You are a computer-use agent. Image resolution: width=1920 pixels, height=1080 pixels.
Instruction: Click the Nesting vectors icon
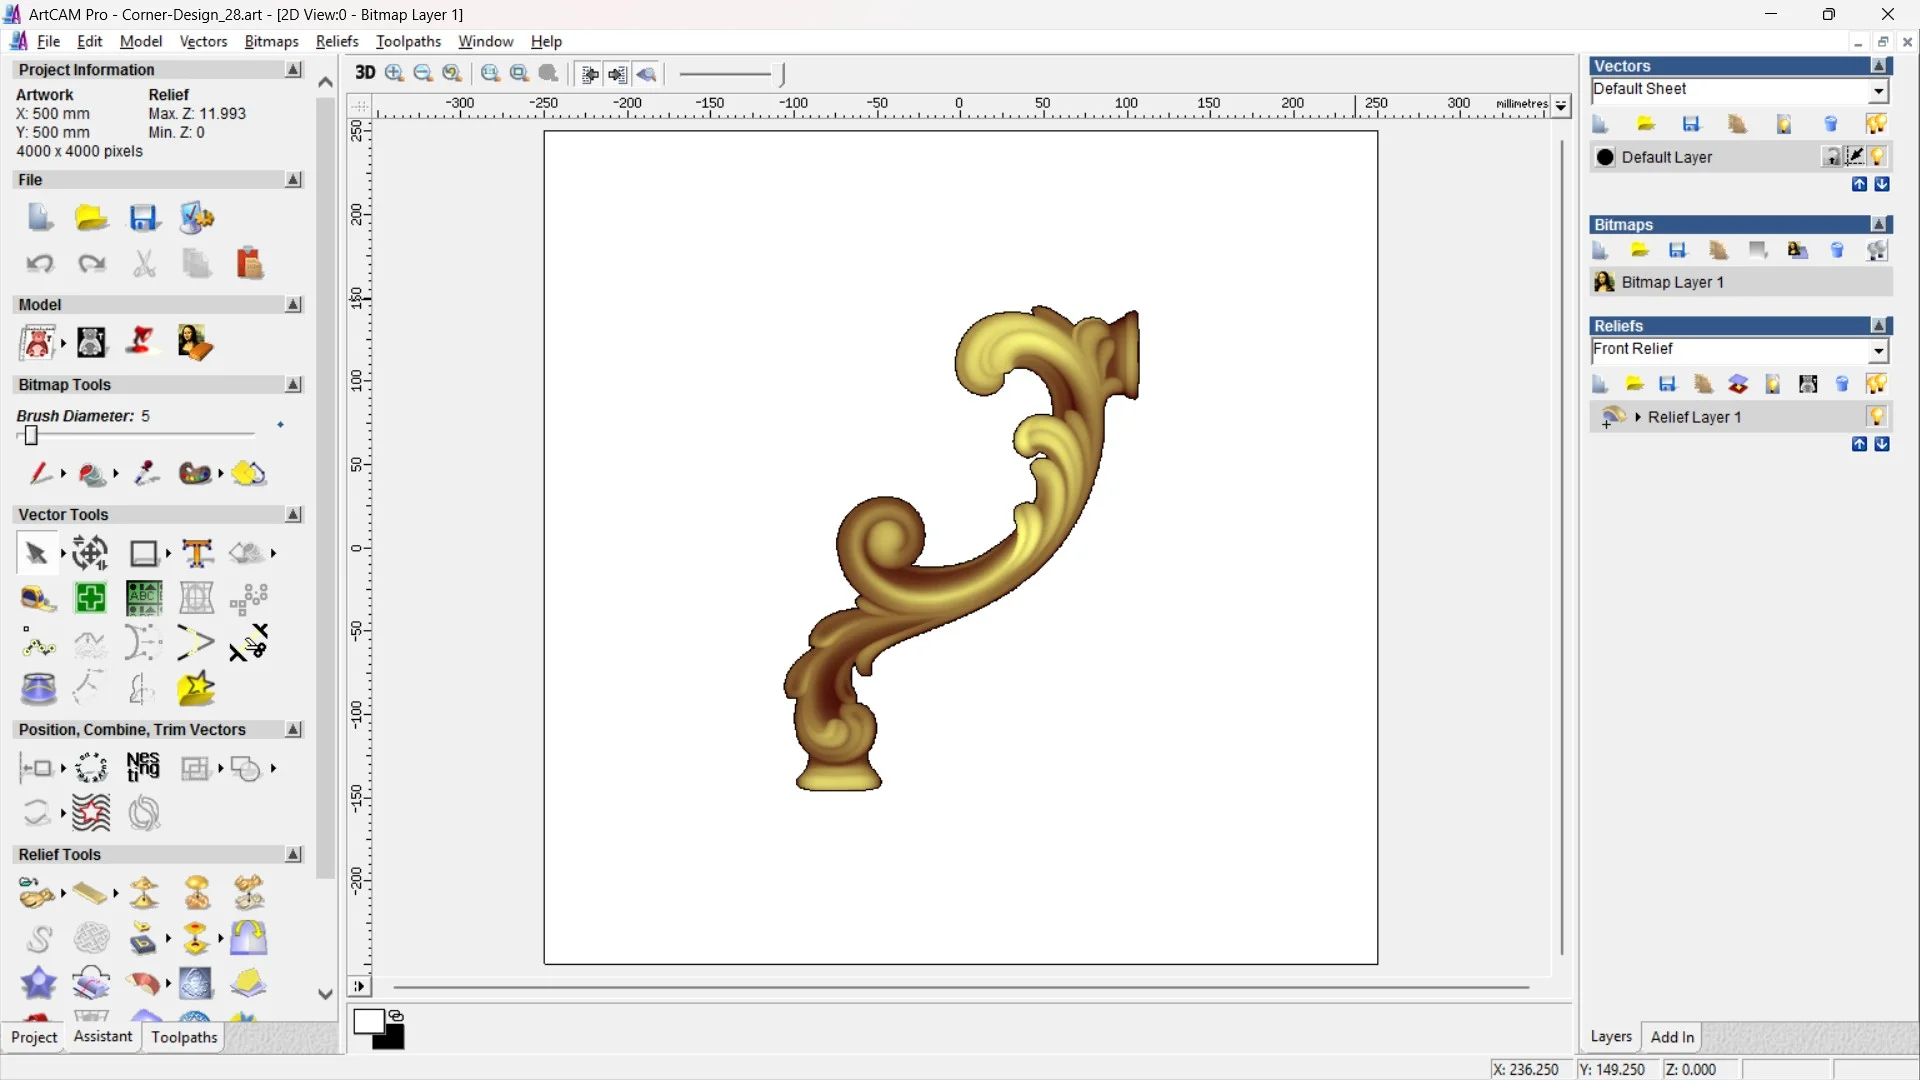pyautogui.click(x=143, y=767)
